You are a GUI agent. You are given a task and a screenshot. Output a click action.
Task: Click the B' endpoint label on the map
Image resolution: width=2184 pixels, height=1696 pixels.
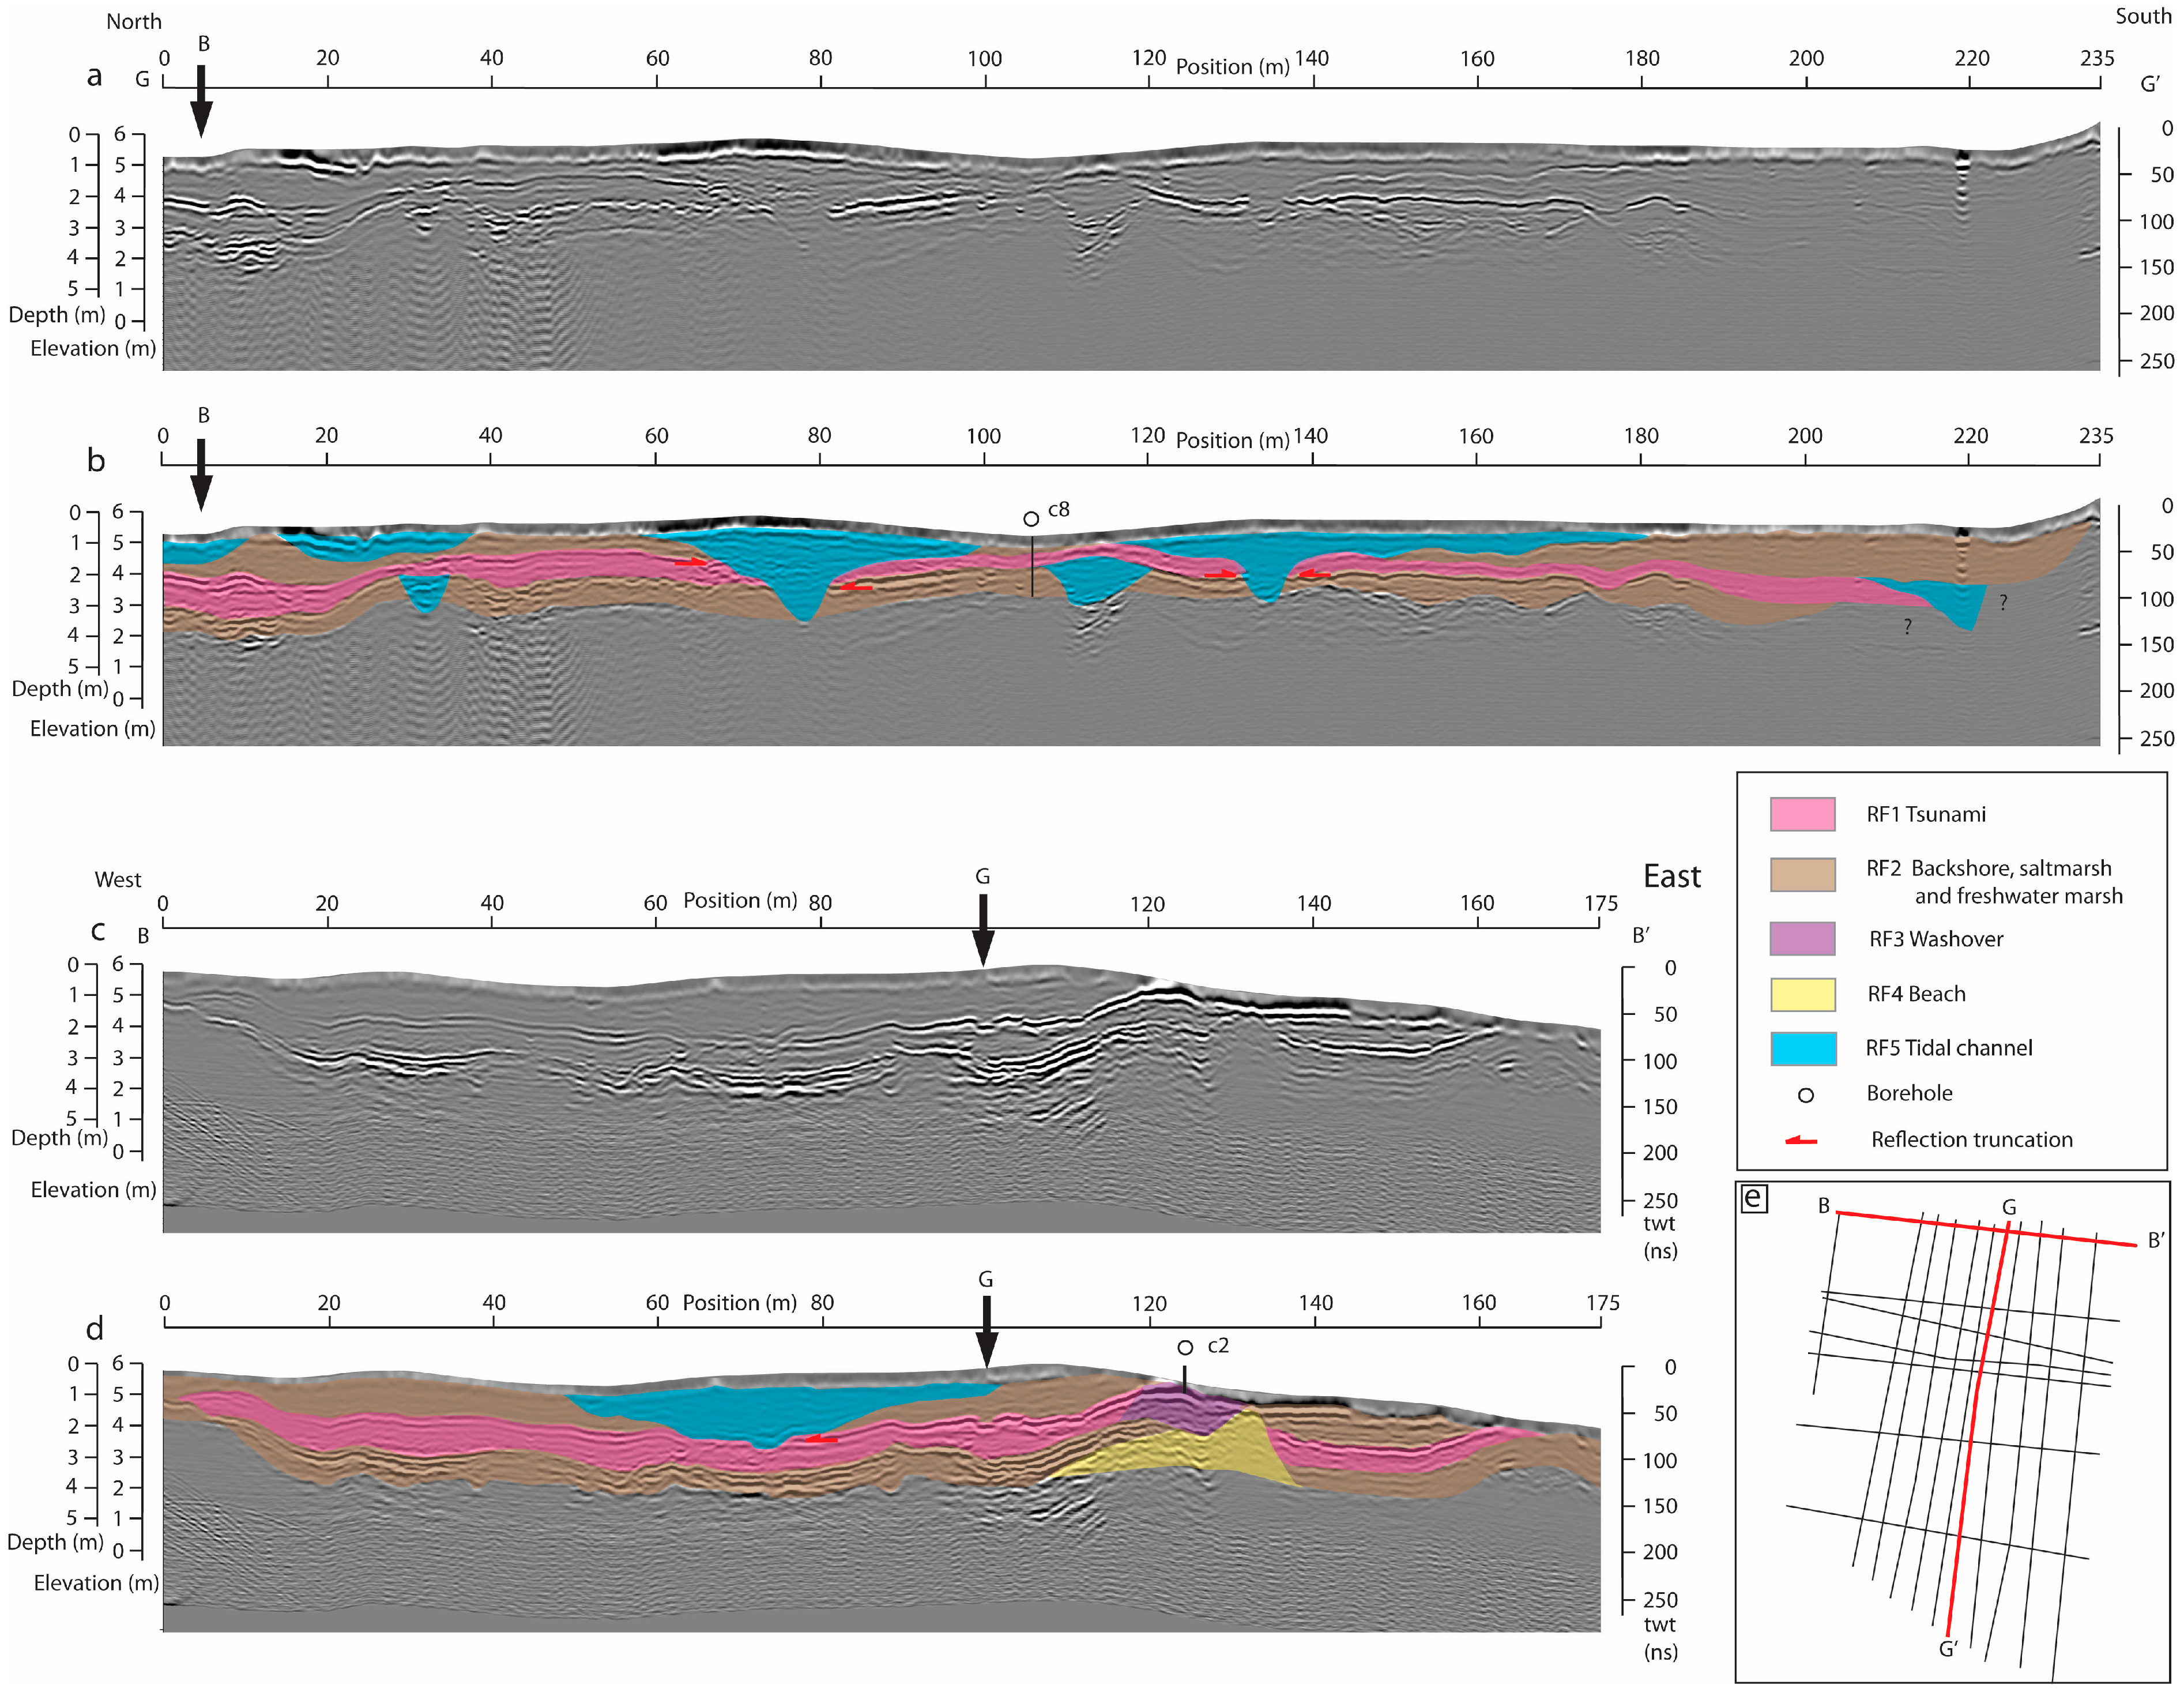(x=2156, y=1241)
